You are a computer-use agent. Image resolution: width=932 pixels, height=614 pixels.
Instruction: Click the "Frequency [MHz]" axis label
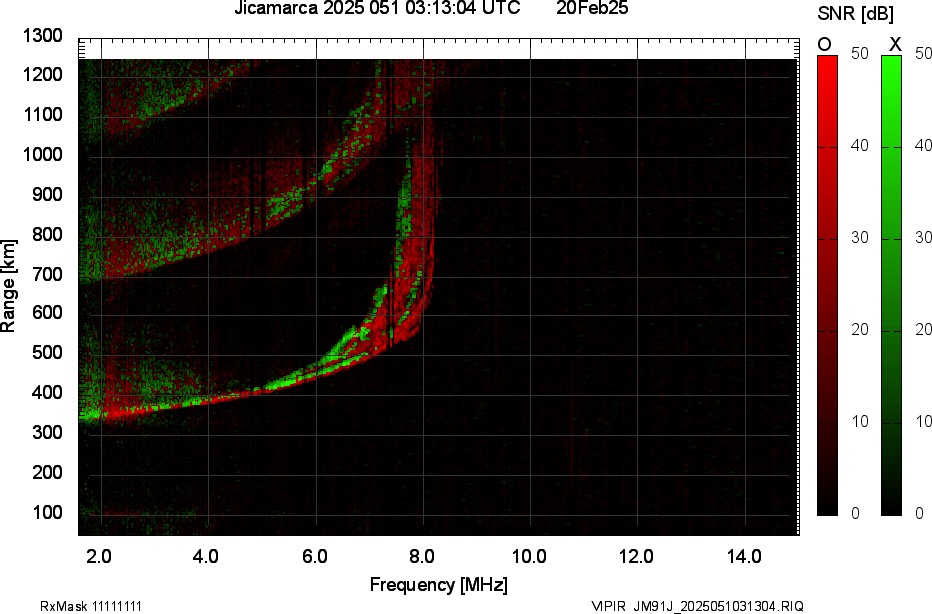pyautogui.click(x=438, y=585)
